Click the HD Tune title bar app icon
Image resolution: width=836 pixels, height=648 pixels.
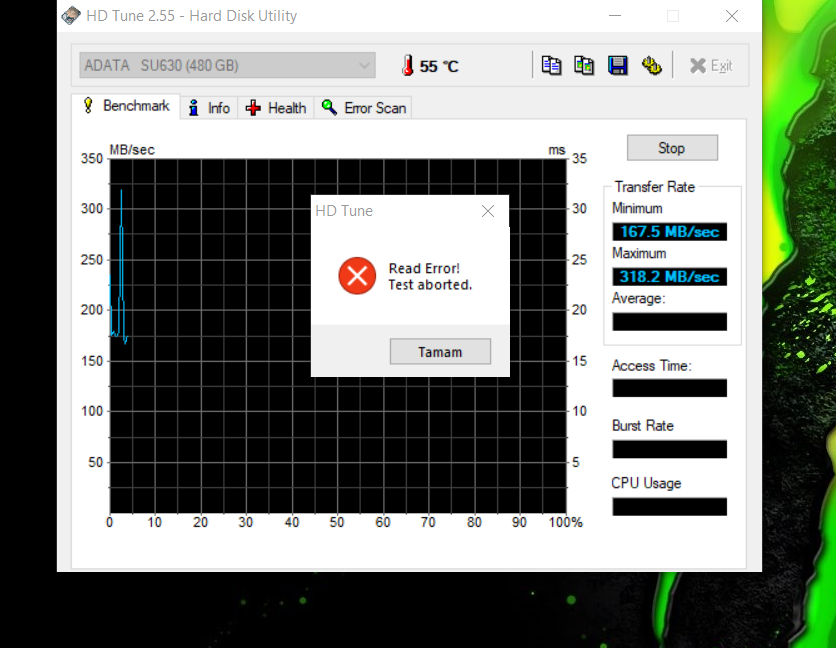(x=71, y=15)
